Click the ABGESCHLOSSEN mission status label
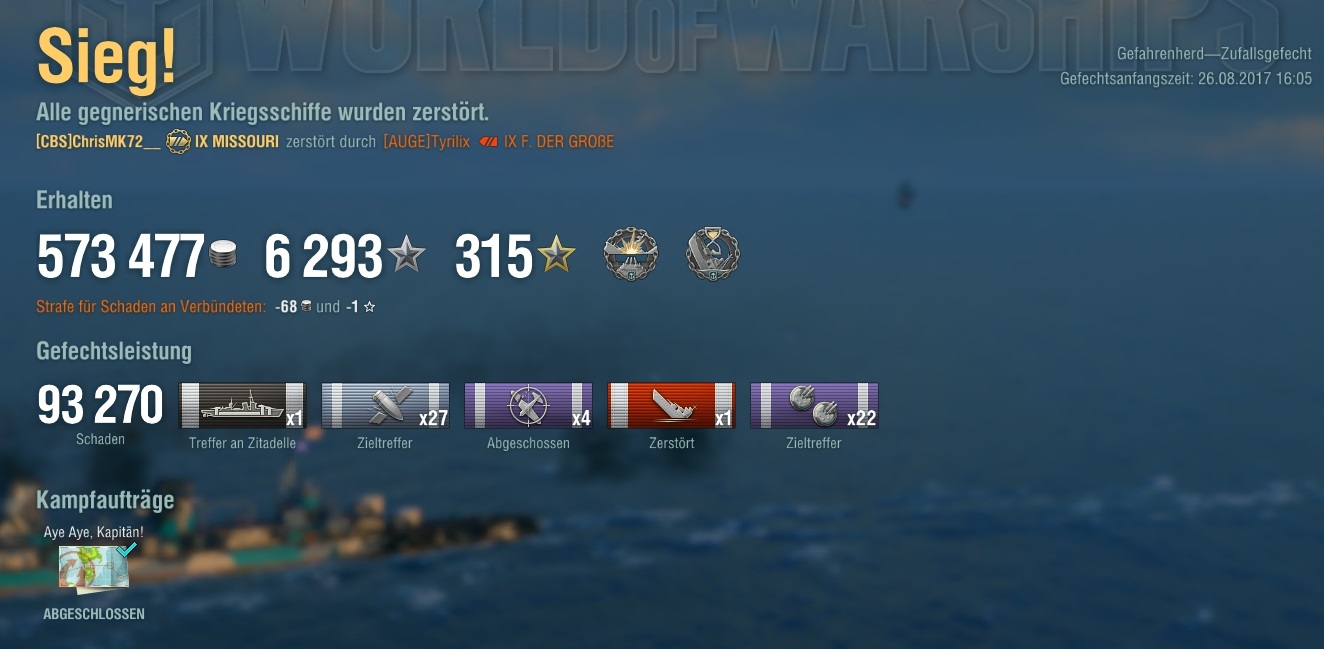The width and height of the screenshot is (1324, 649). click(94, 614)
